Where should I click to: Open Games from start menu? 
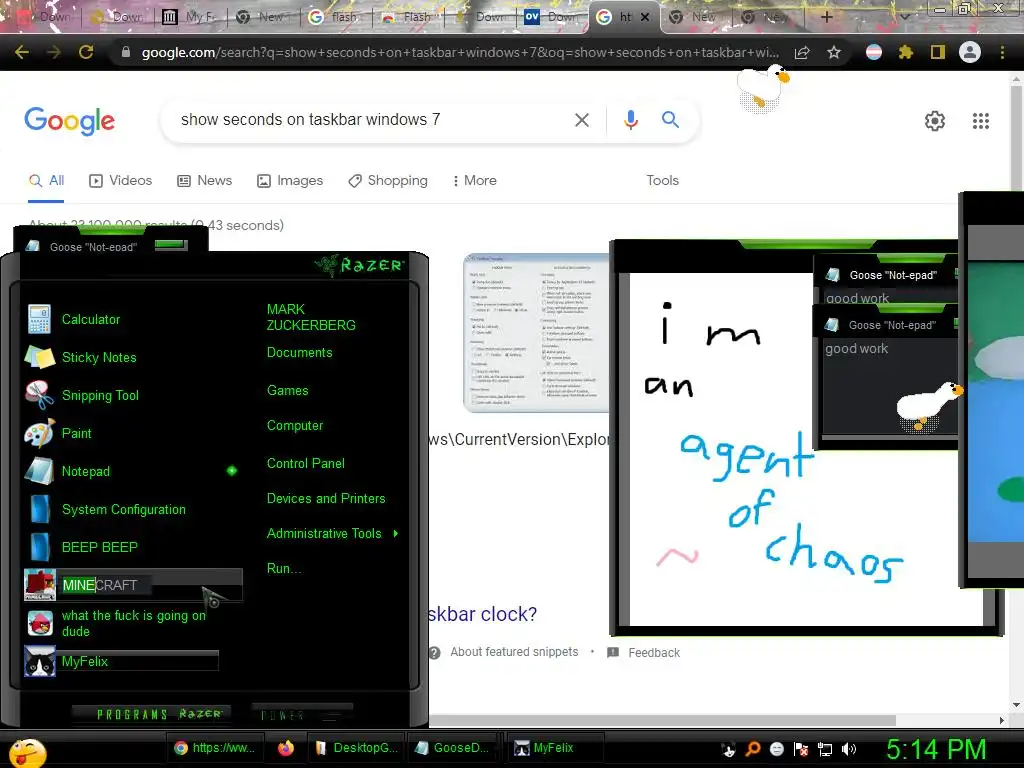coord(287,391)
